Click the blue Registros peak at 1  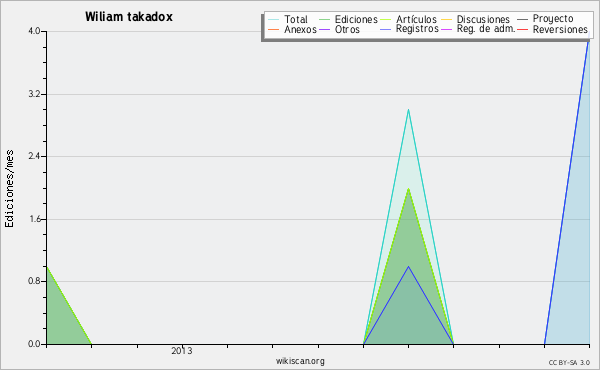click(408, 266)
